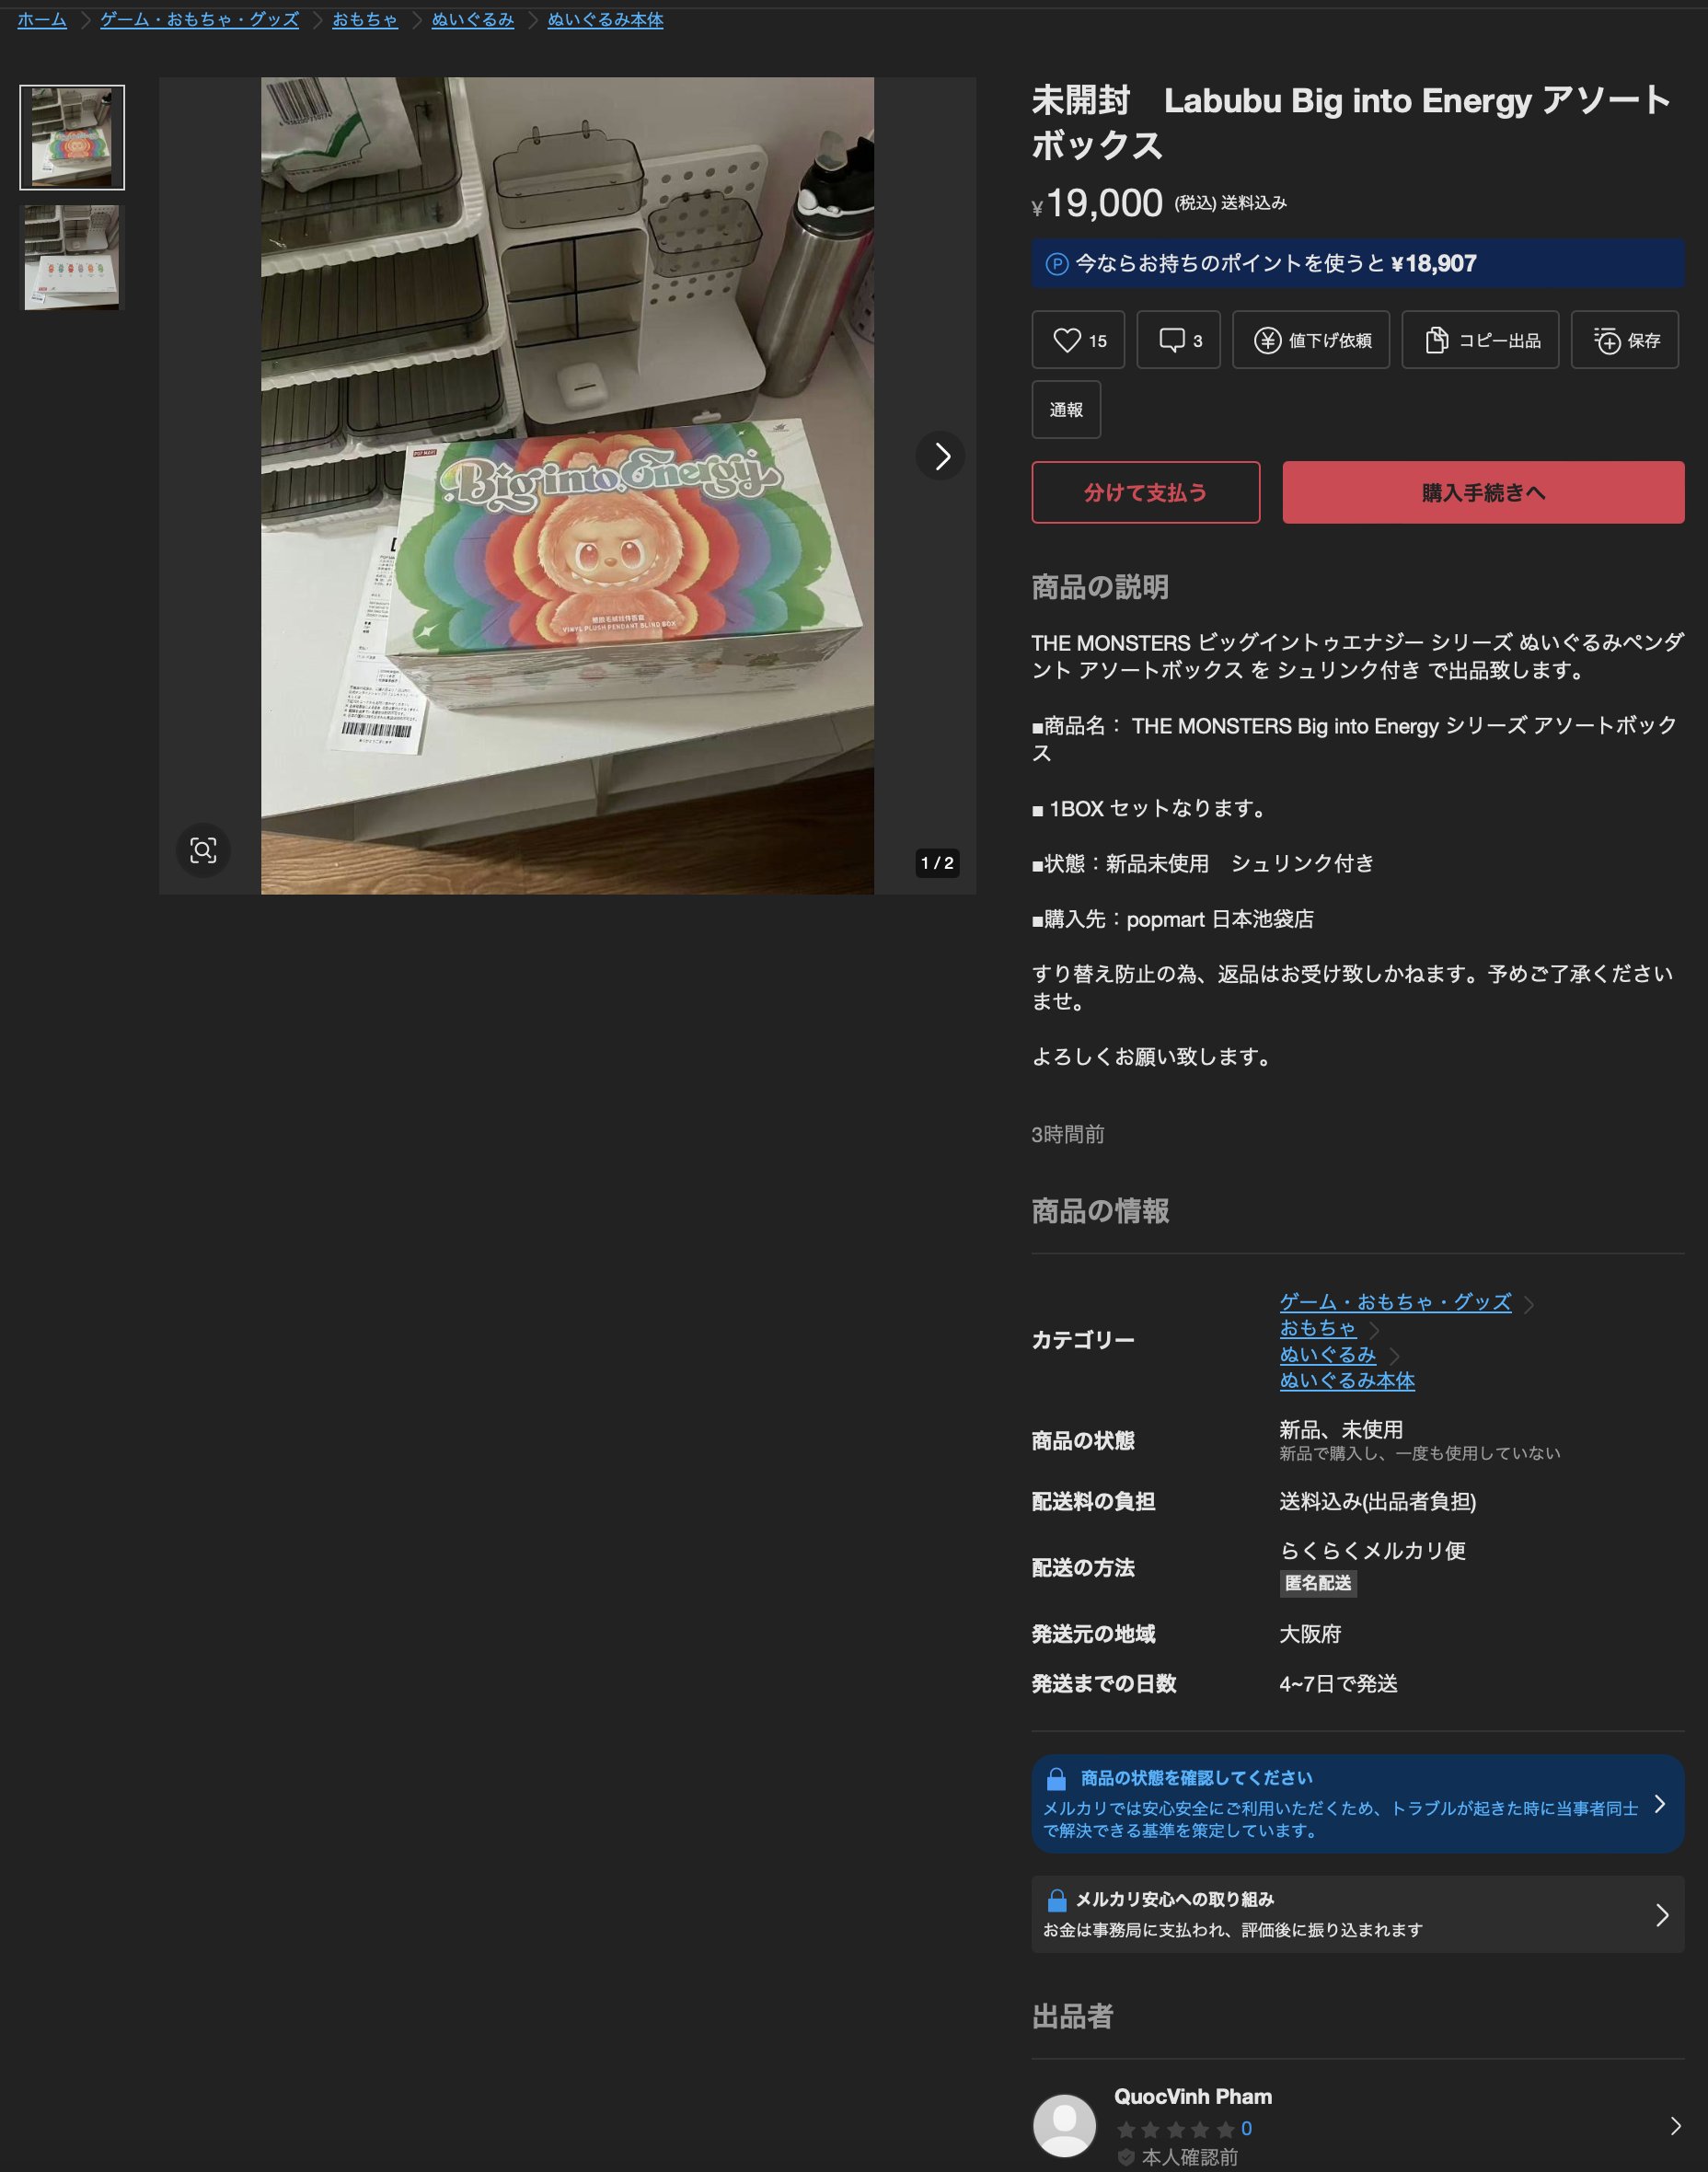
Task: Click 大阪府 shipping origin text
Action: 1310,1634
